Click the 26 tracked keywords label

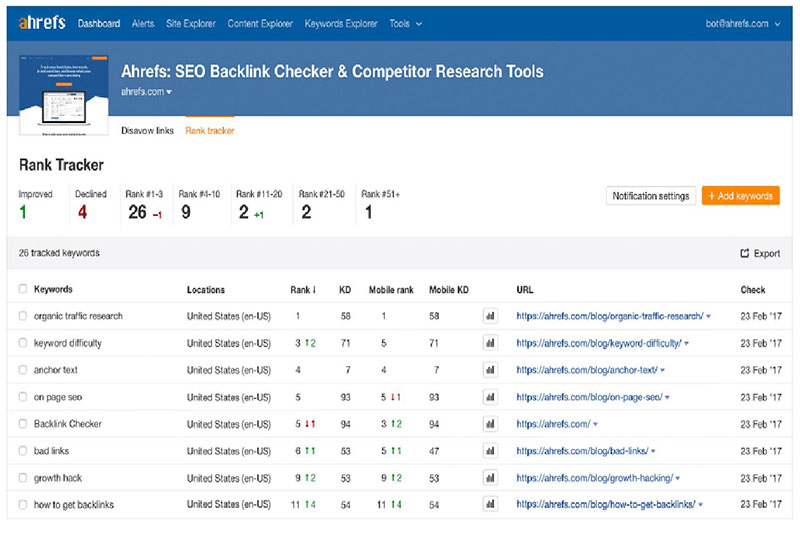(x=59, y=253)
